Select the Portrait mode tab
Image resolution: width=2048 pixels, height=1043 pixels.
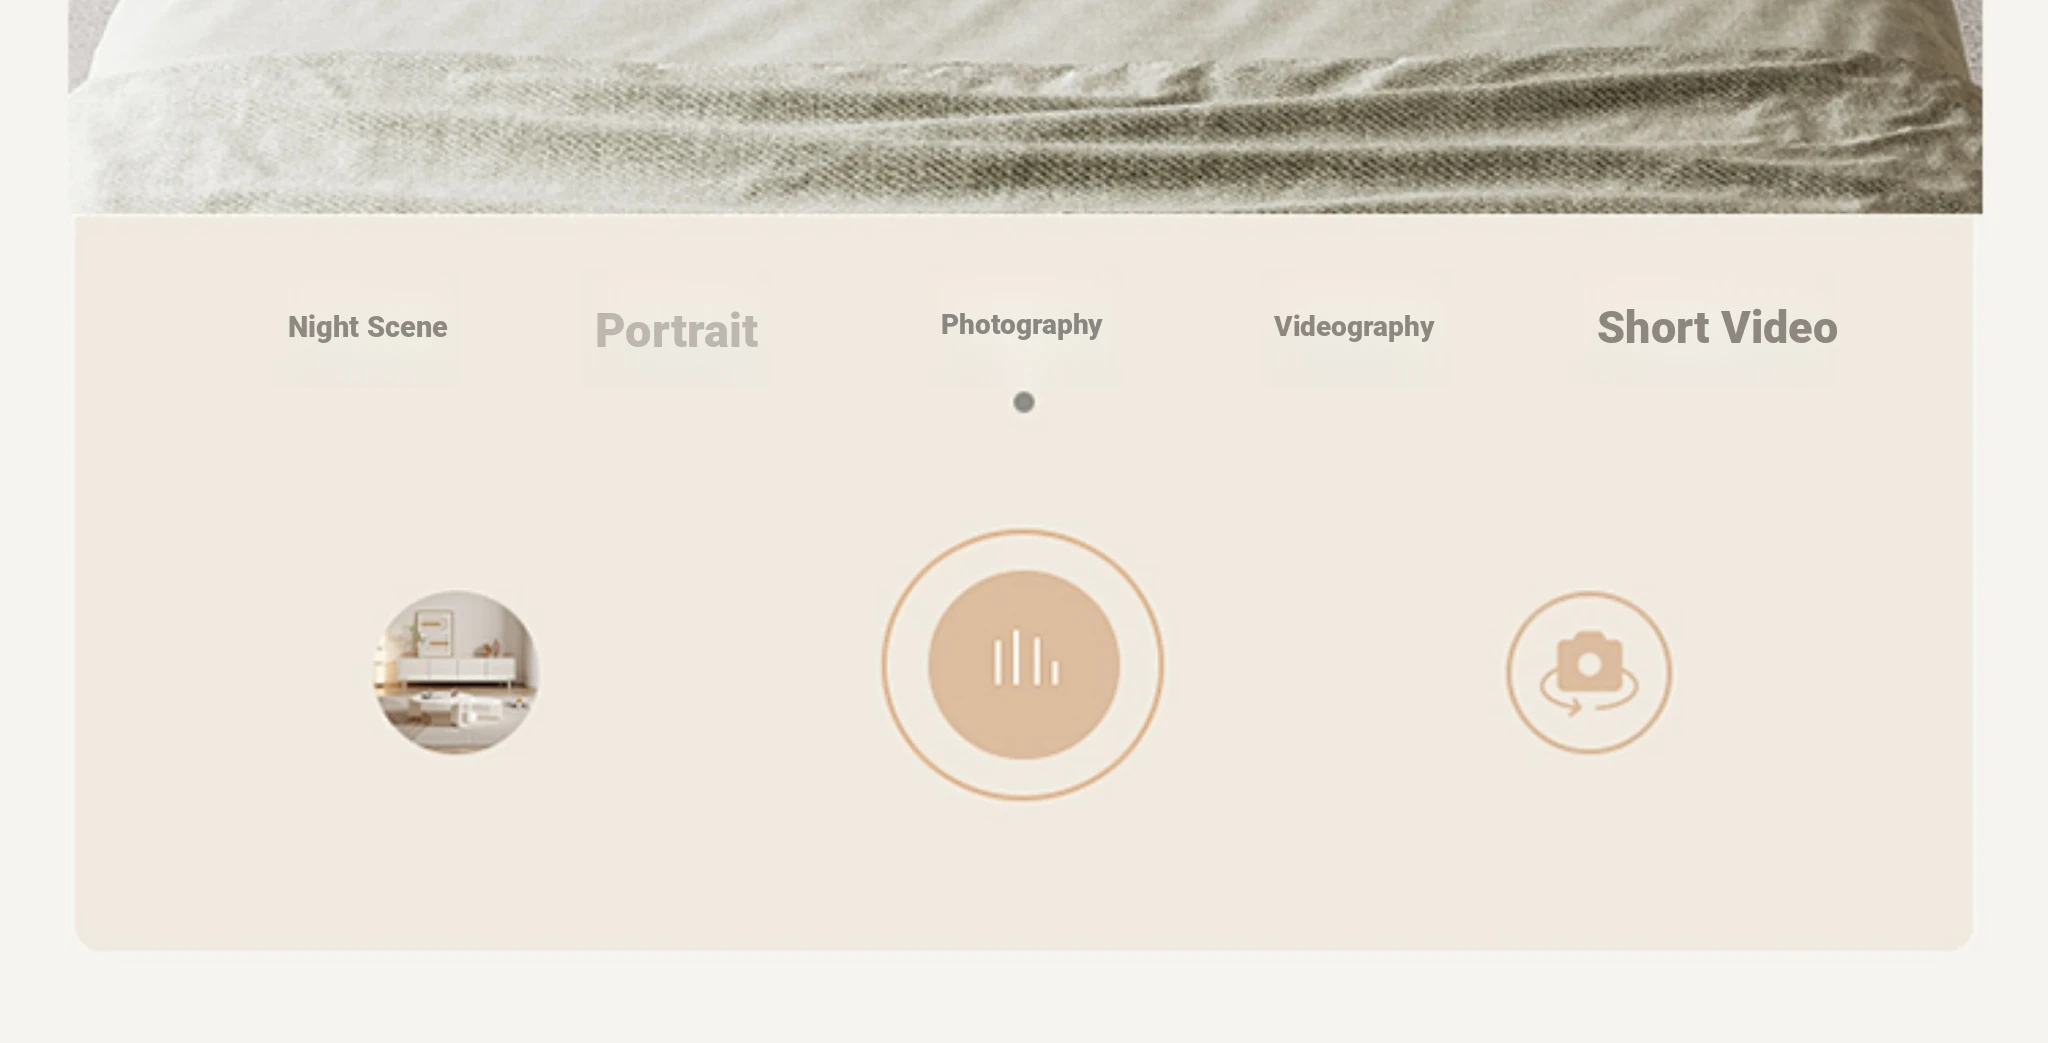(x=676, y=331)
